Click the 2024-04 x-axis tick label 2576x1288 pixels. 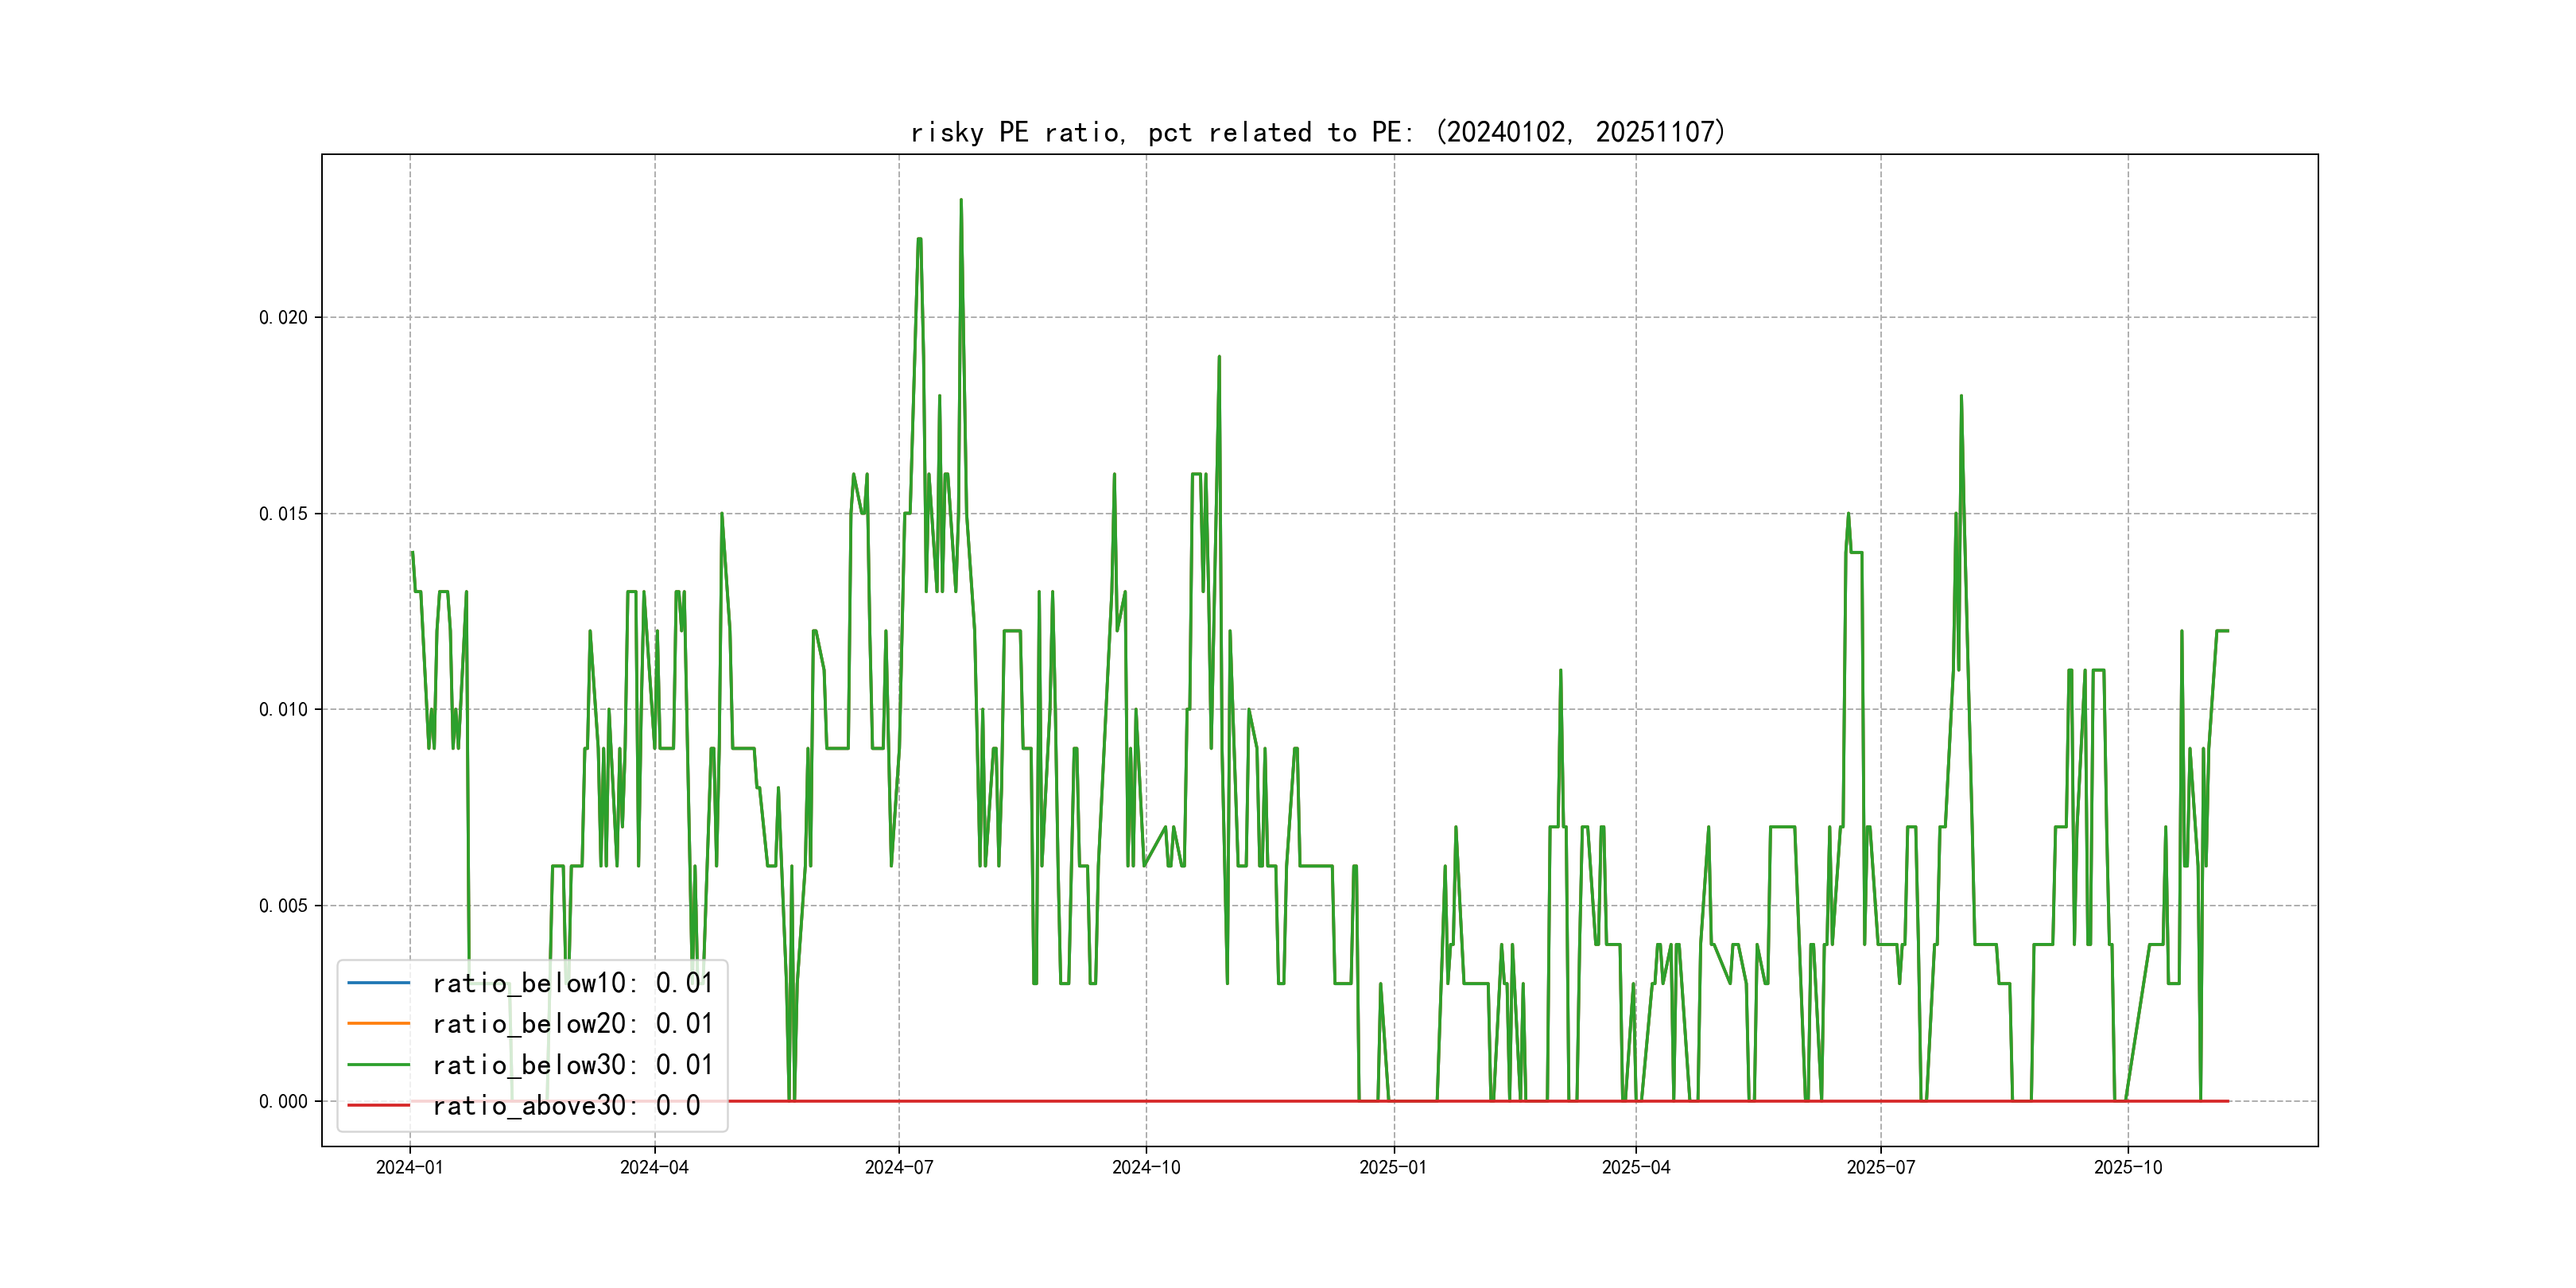[x=654, y=1168]
